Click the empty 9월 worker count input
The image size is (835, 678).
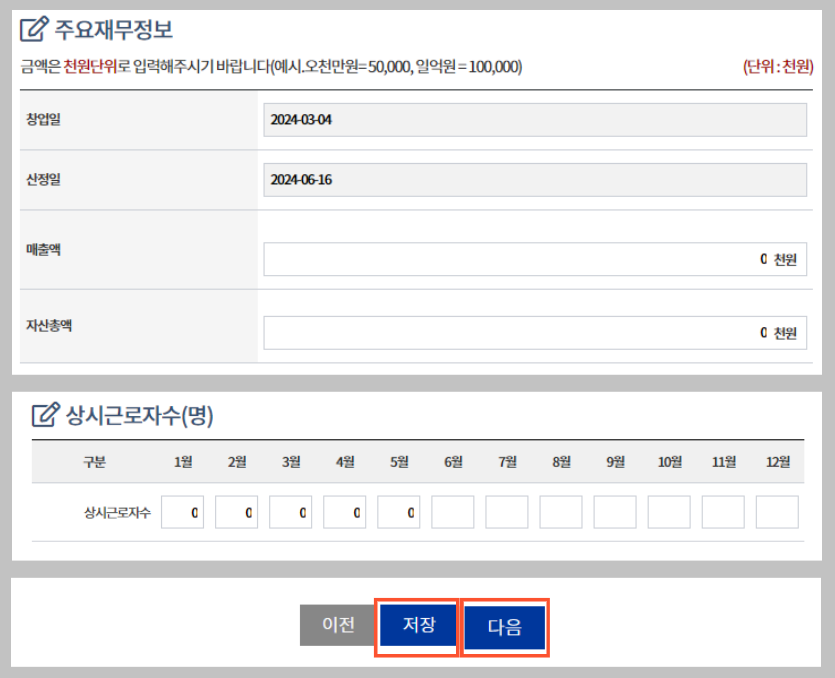pos(615,512)
